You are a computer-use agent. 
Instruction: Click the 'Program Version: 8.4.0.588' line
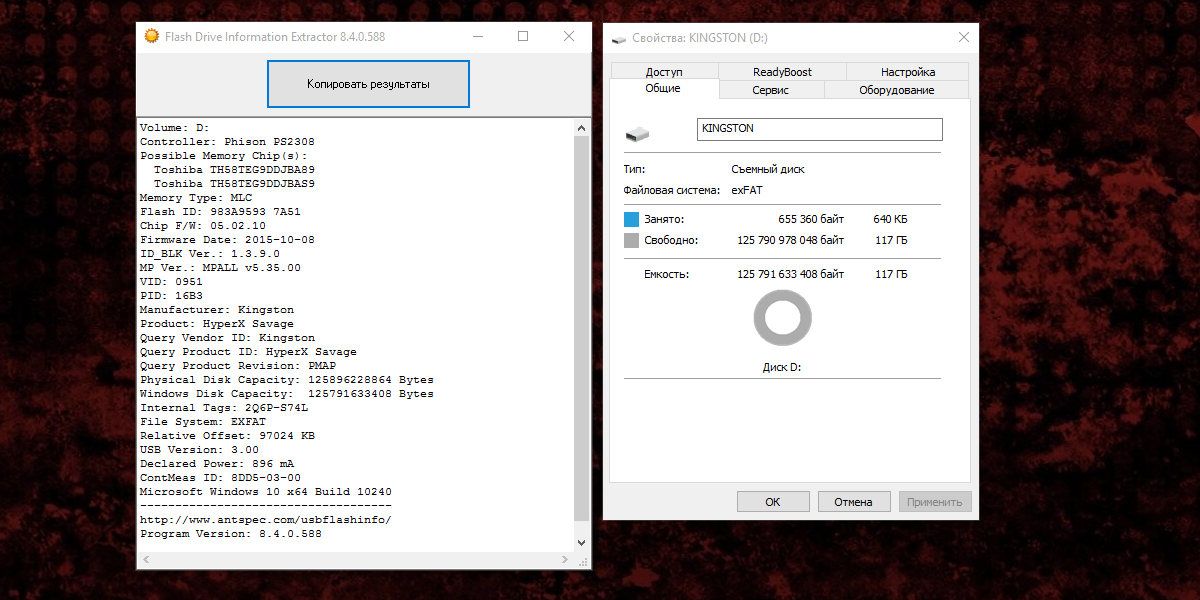tap(231, 534)
